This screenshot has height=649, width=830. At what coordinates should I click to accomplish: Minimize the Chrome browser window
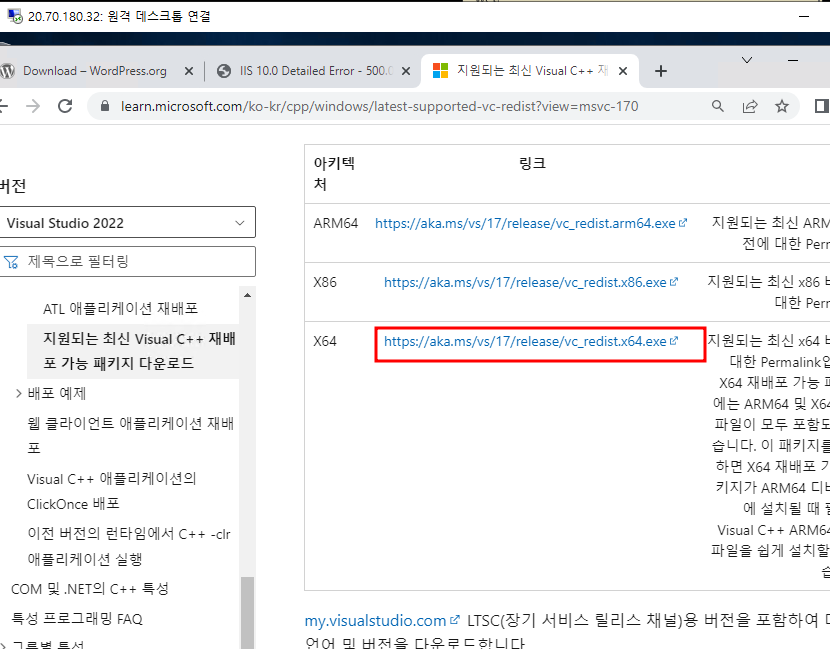click(x=792, y=60)
